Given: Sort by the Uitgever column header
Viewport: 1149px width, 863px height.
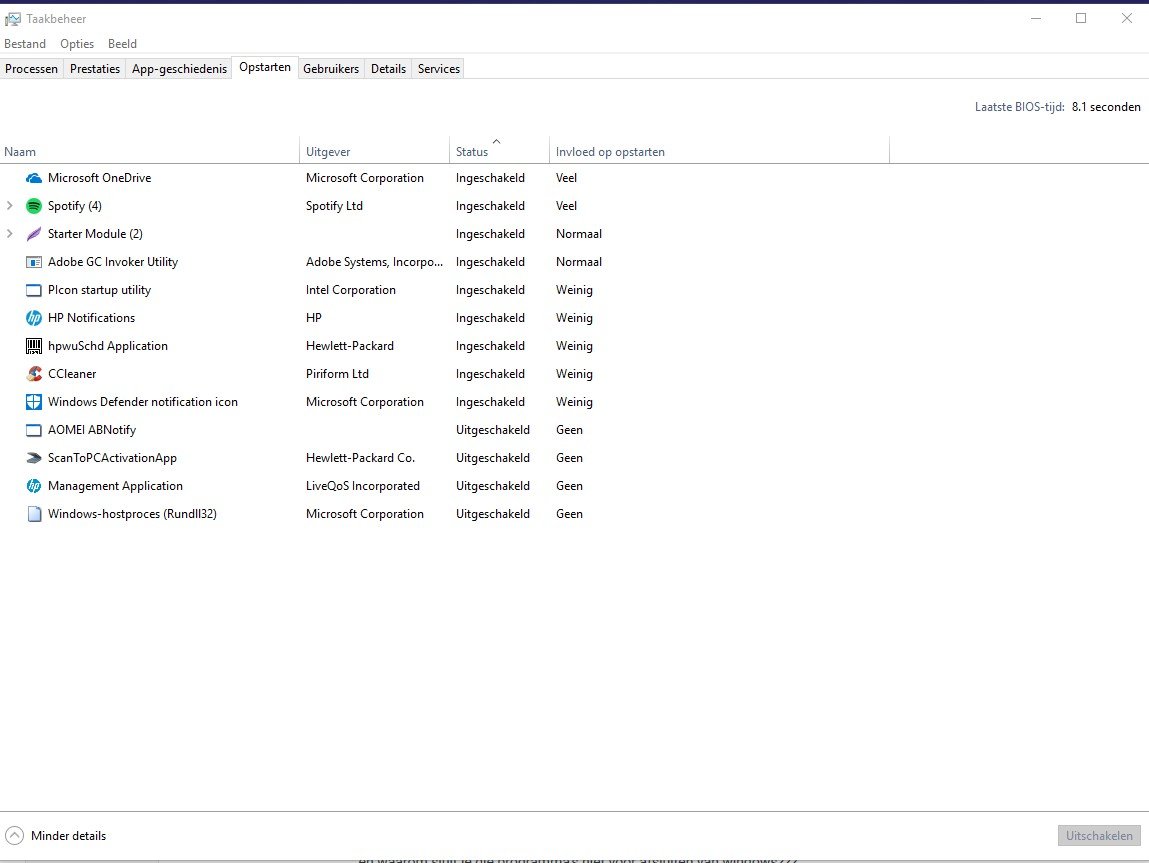Looking at the screenshot, I should 374,152.
